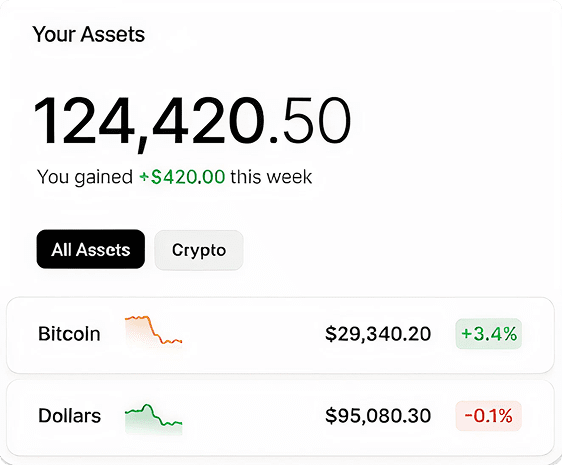Click the .50 cents portion of total
562x465 pixels.
point(310,121)
